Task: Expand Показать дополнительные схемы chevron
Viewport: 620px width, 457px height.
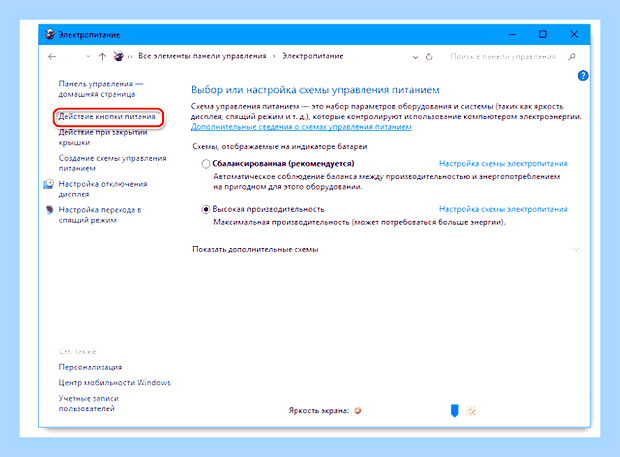Action: [576, 249]
